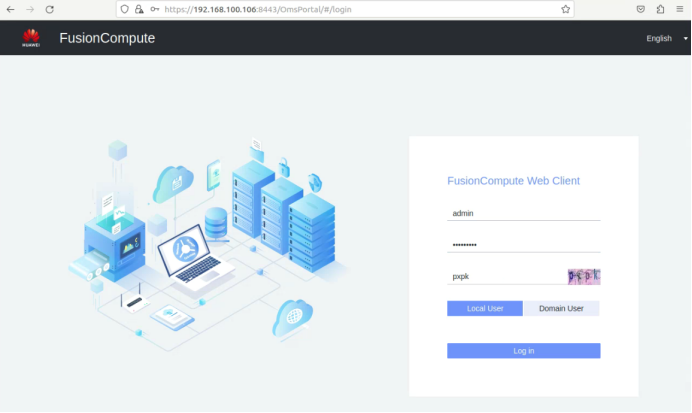Click the verification code field with pxpk

click(x=507, y=277)
